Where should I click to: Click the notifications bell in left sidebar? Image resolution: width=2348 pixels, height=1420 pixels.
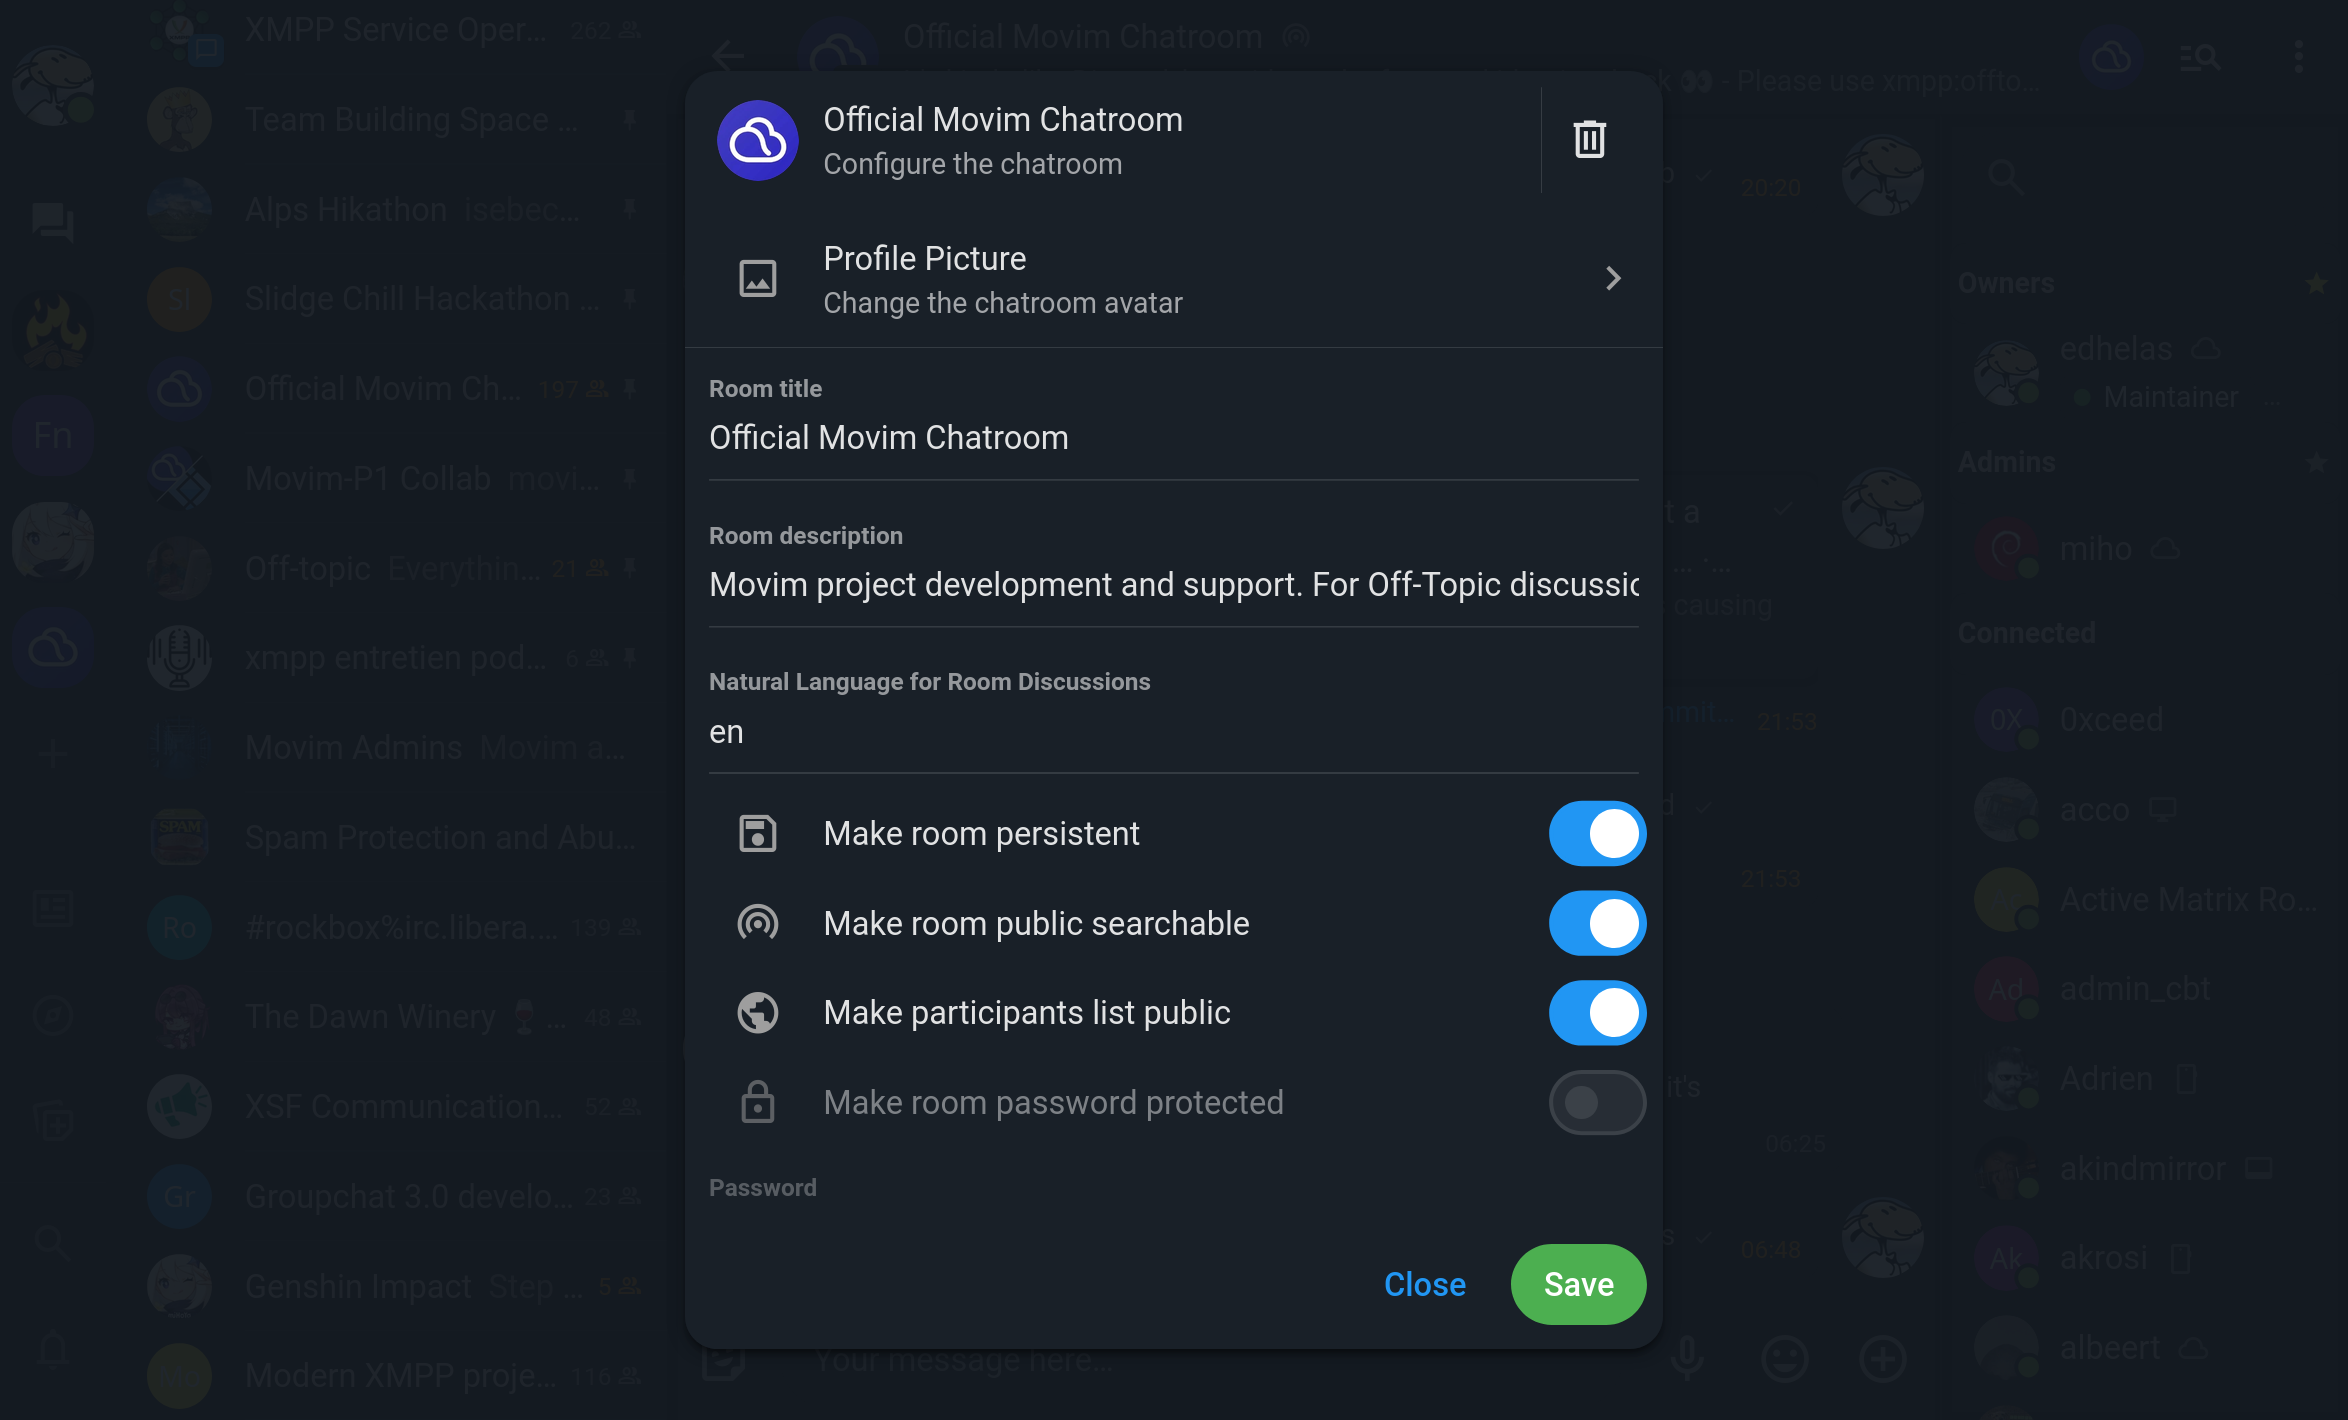tap(52, 1350)
